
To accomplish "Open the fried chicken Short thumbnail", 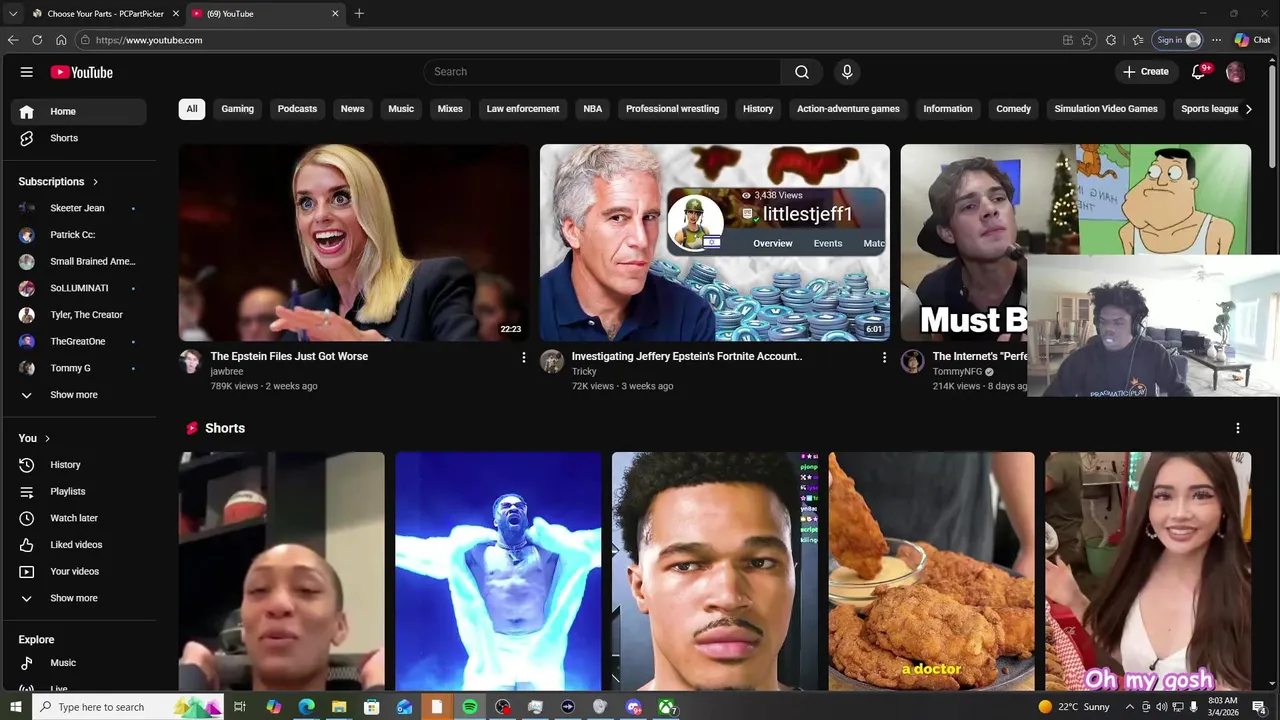I will [932, 571].
